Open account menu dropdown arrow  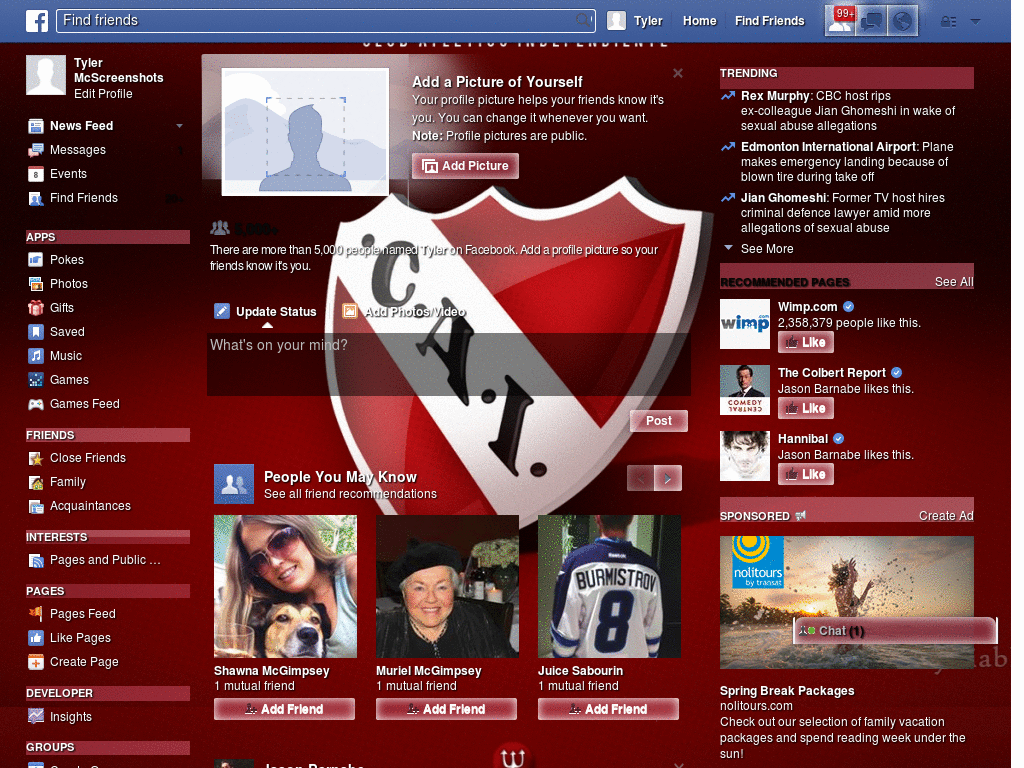(976, 22)
